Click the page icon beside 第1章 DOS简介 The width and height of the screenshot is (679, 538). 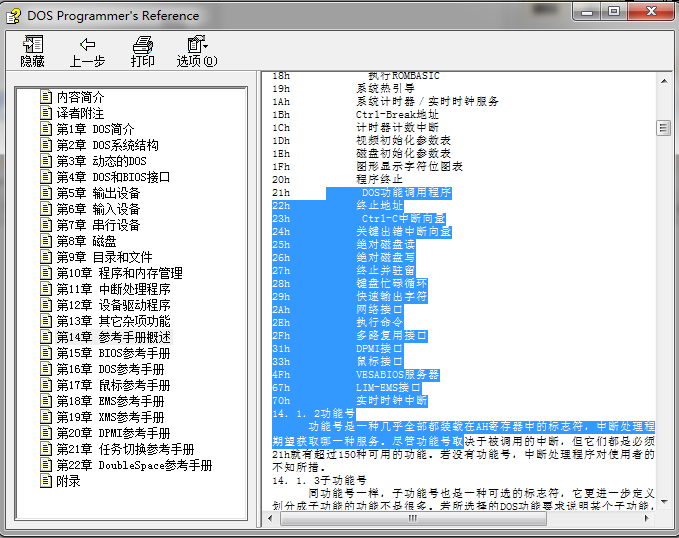[x=46, y=129]
